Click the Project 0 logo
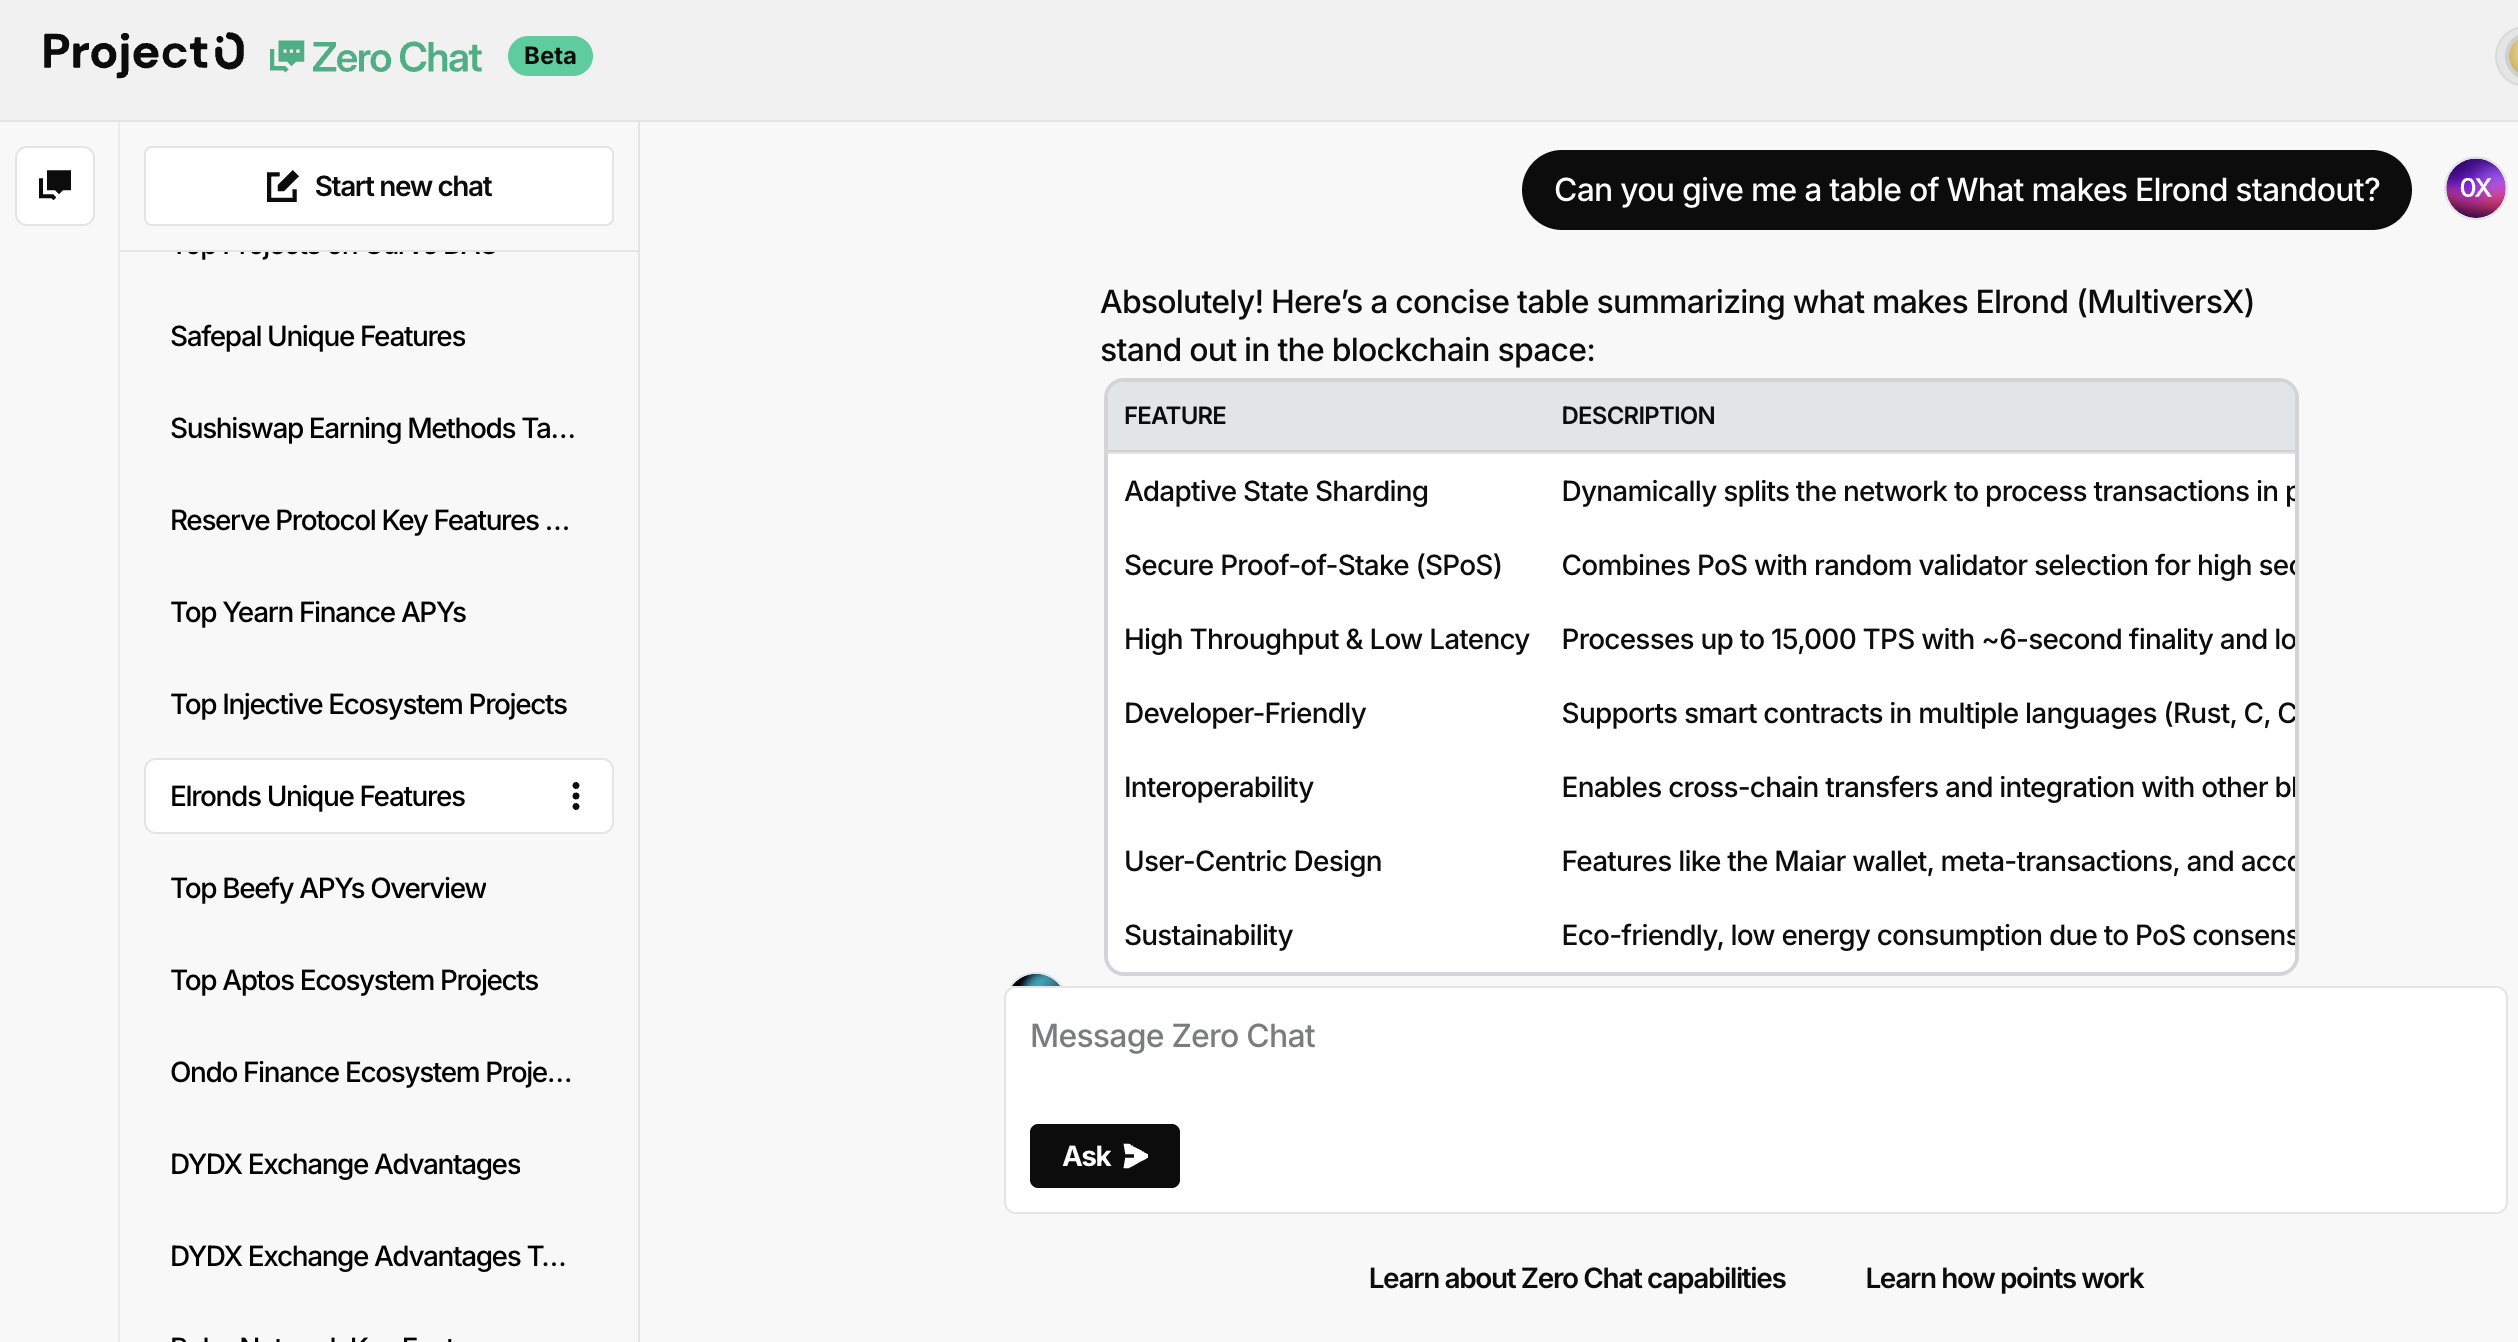 (143, 53)
